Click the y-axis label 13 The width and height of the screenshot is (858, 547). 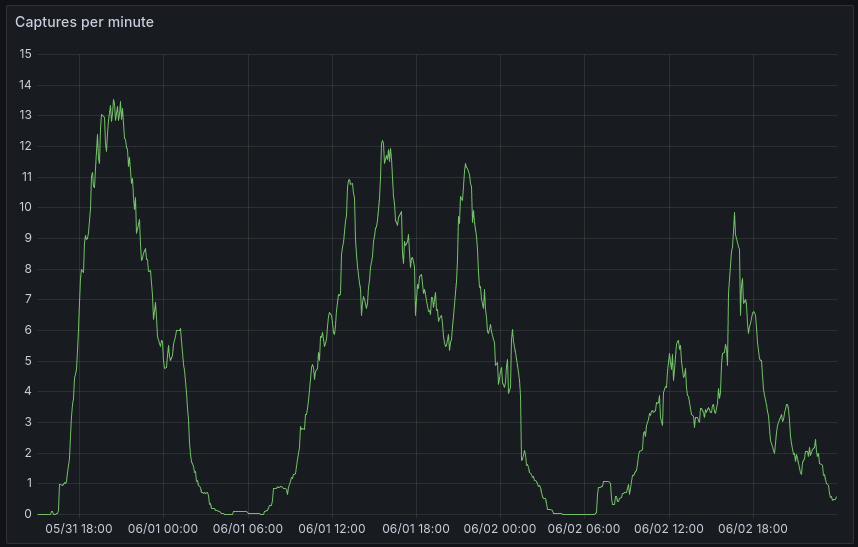25,116
